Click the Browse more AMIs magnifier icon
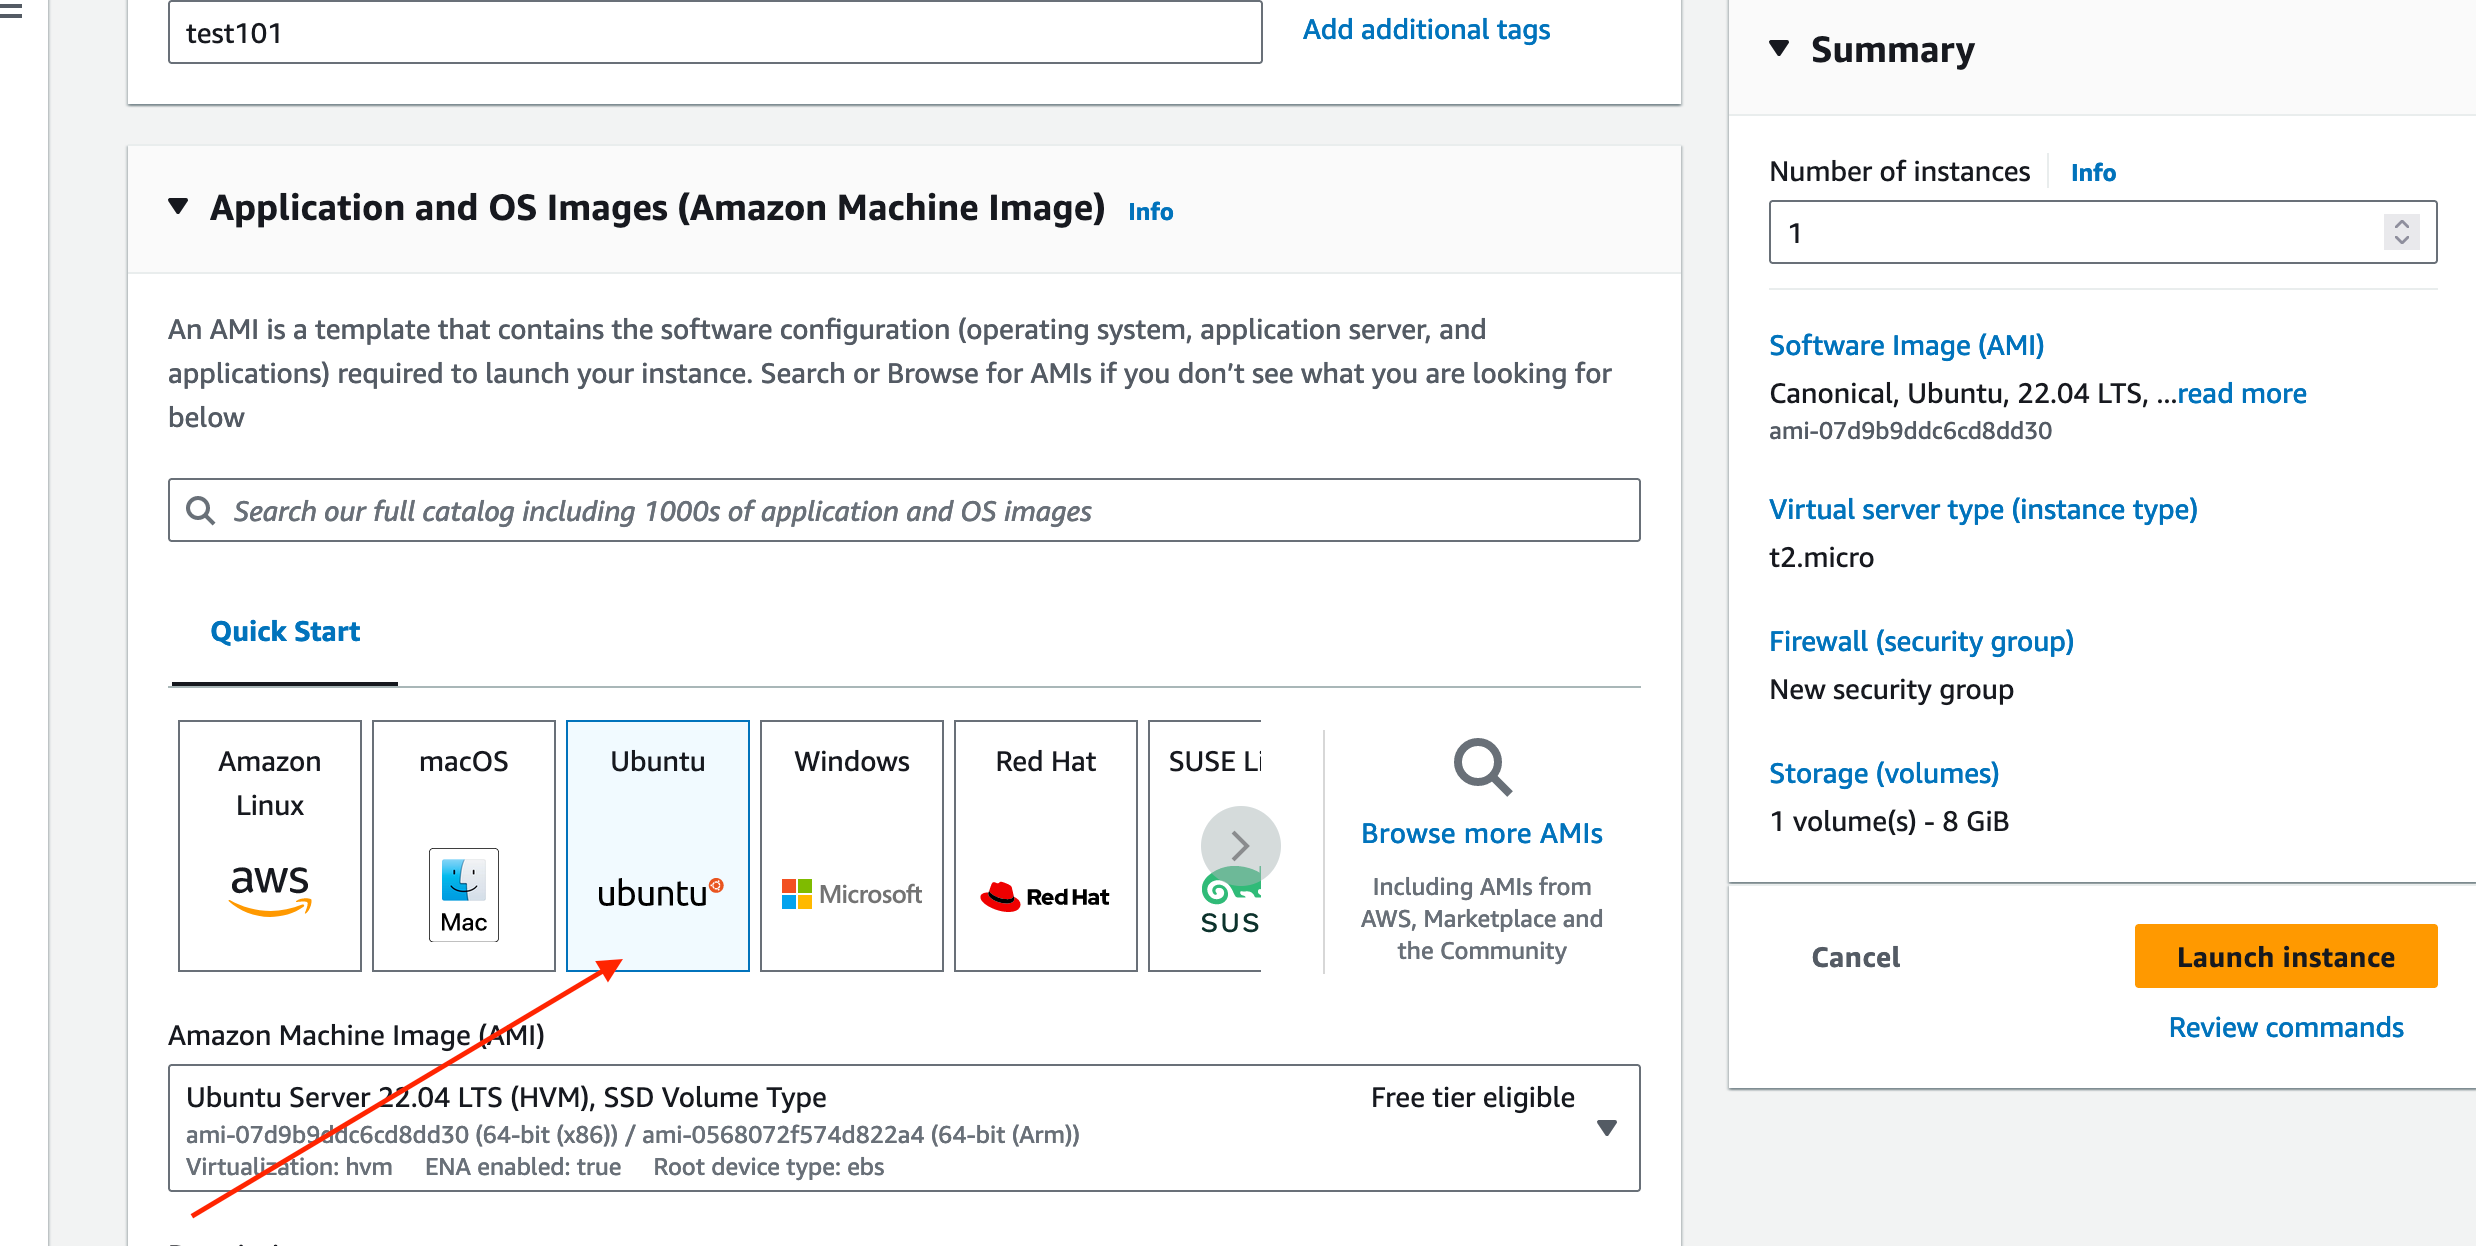Screen dimensions: 2476x1246 coord(1481,767)
